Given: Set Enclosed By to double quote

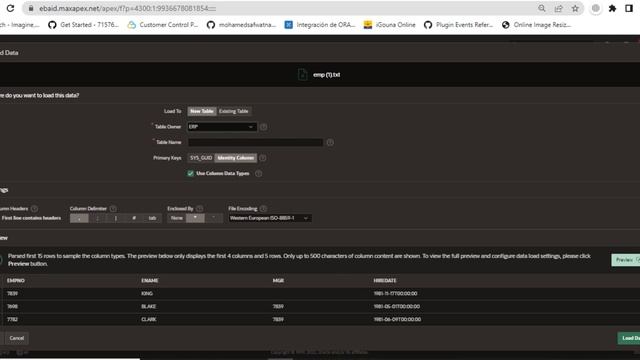Looking at the screenshot, I should (x=195, y=218).
